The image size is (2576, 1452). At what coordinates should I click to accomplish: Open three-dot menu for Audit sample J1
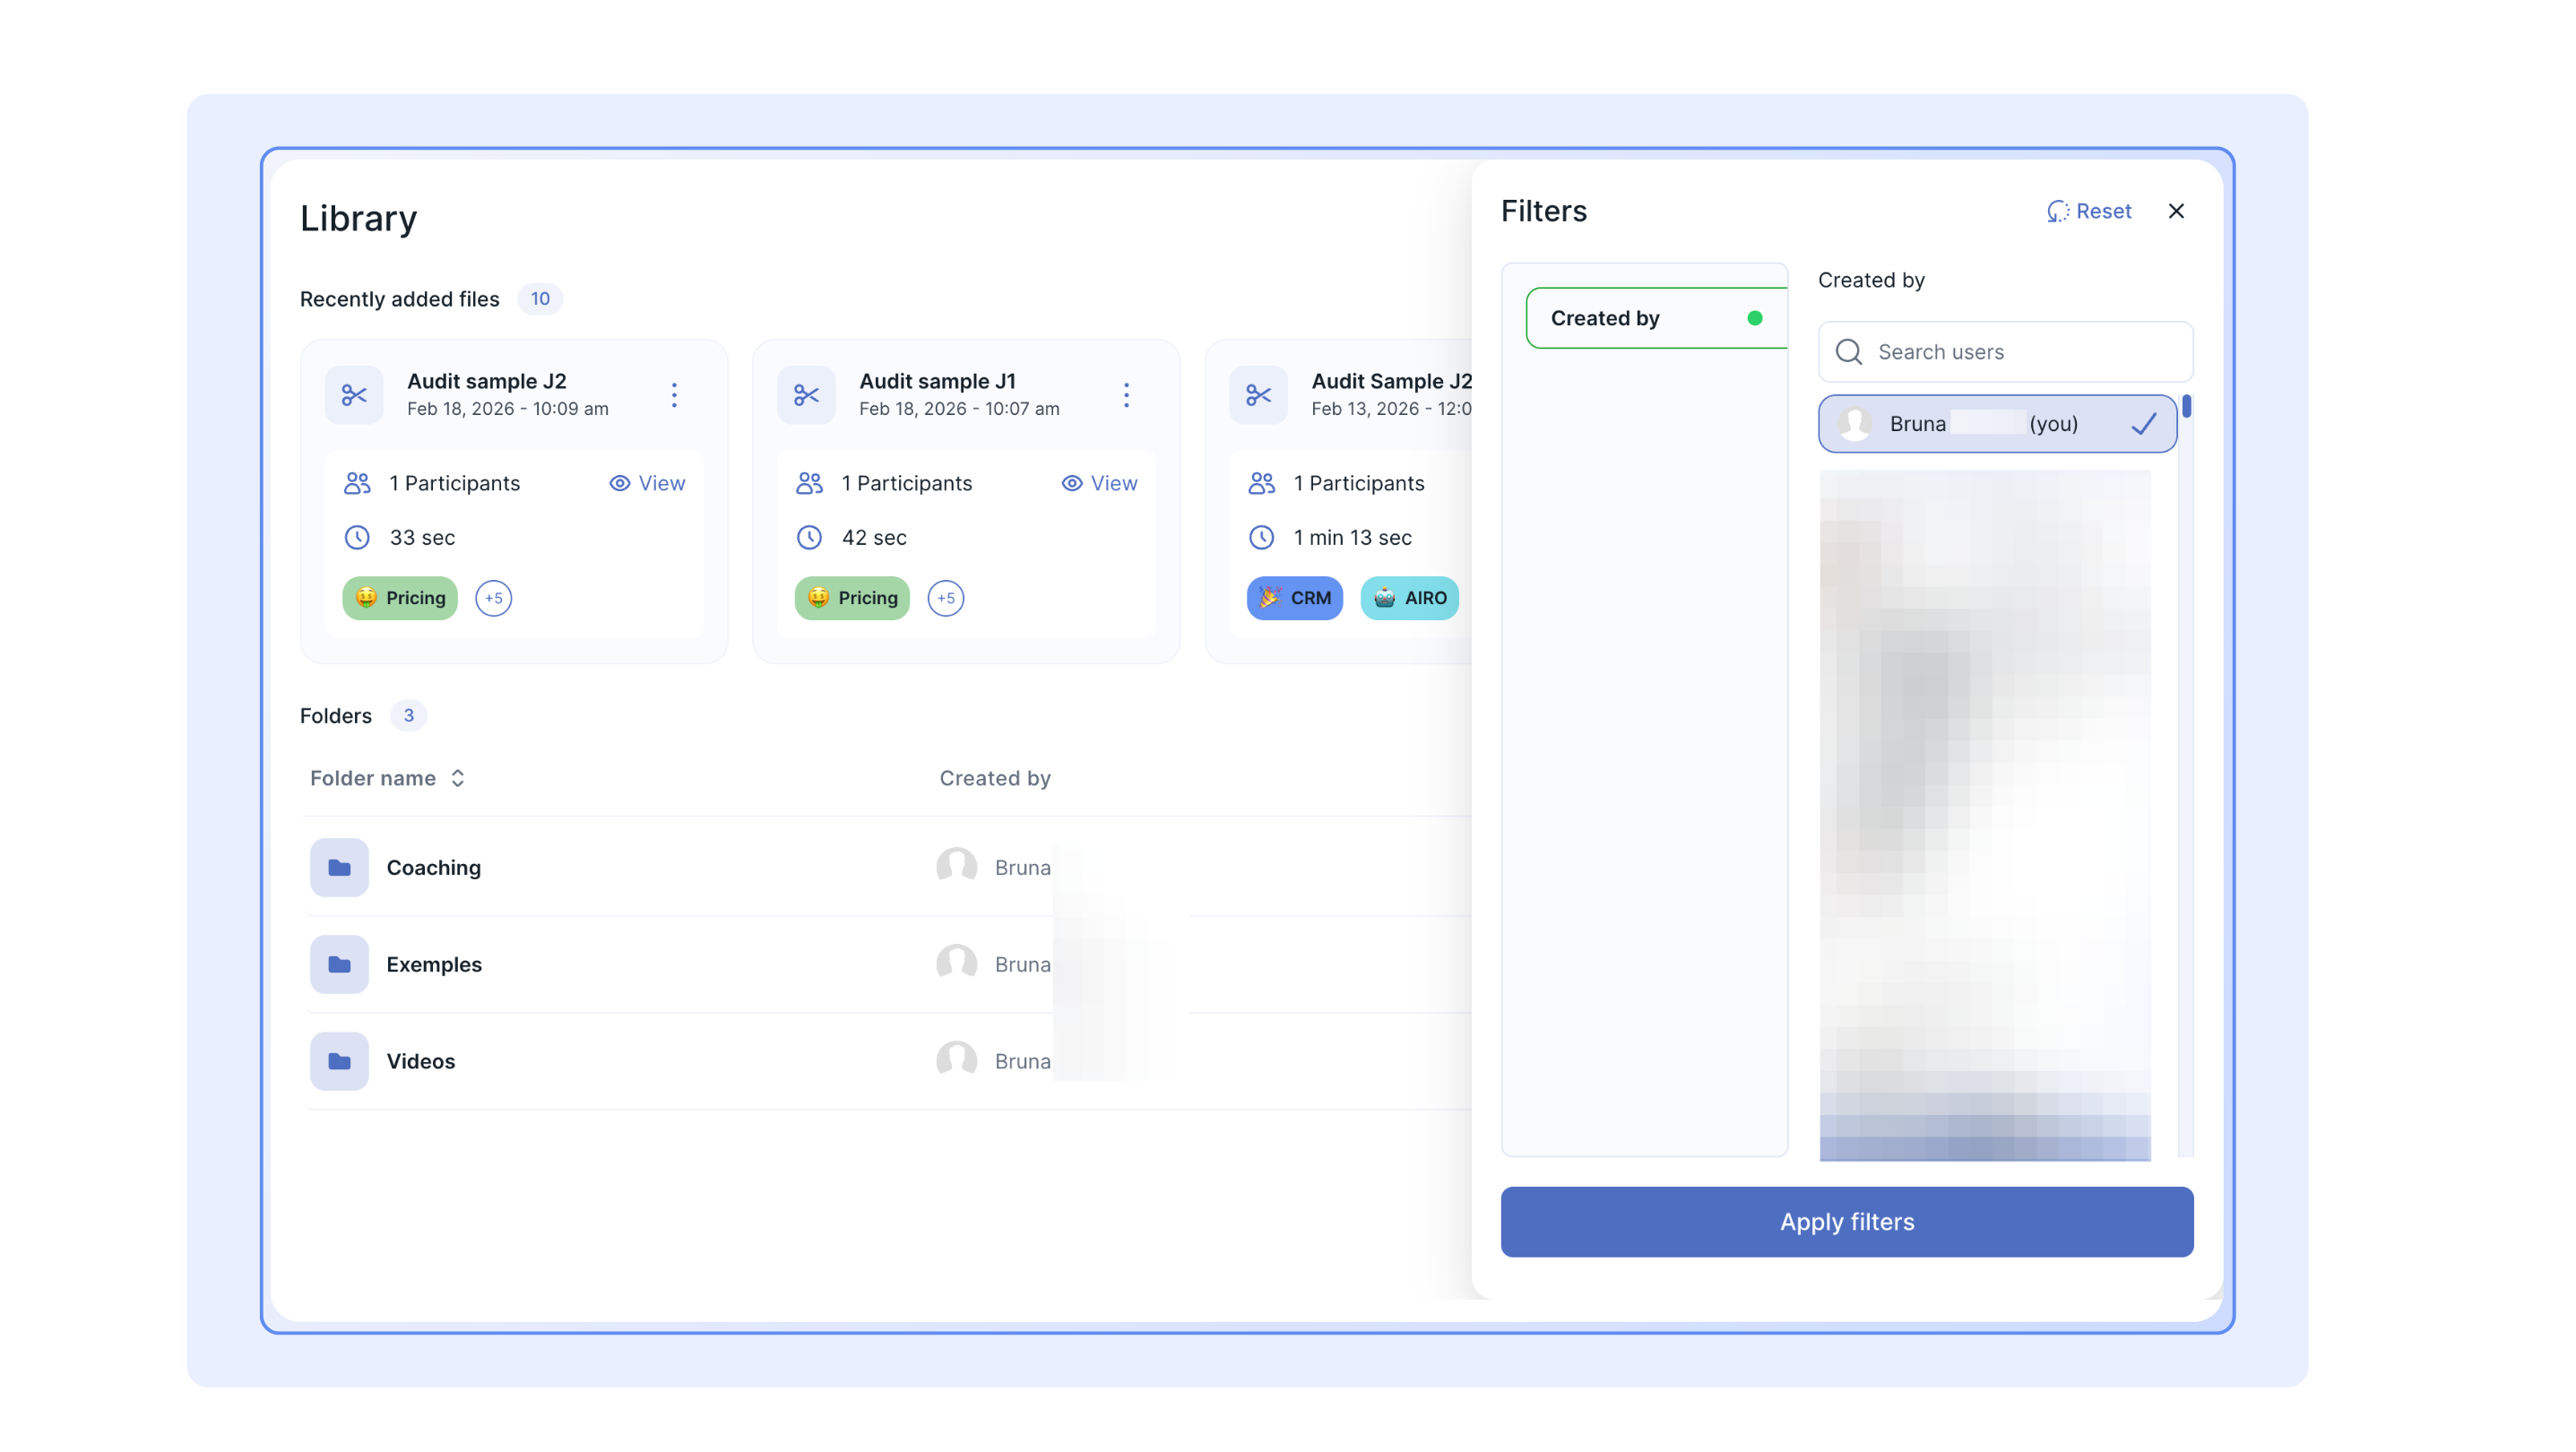[1126, 395]
